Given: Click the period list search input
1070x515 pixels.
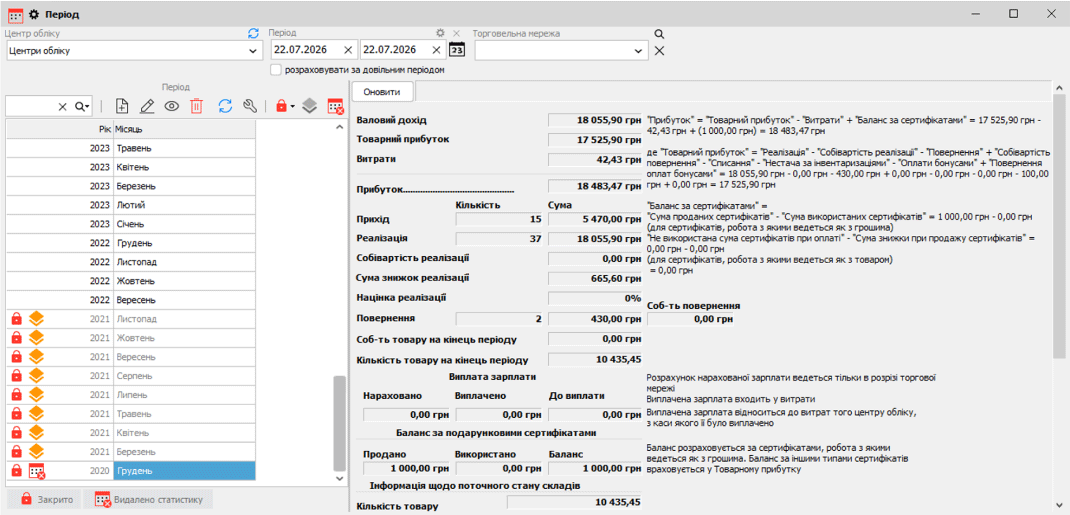Looking at the screenshot, I should (31, 106).
